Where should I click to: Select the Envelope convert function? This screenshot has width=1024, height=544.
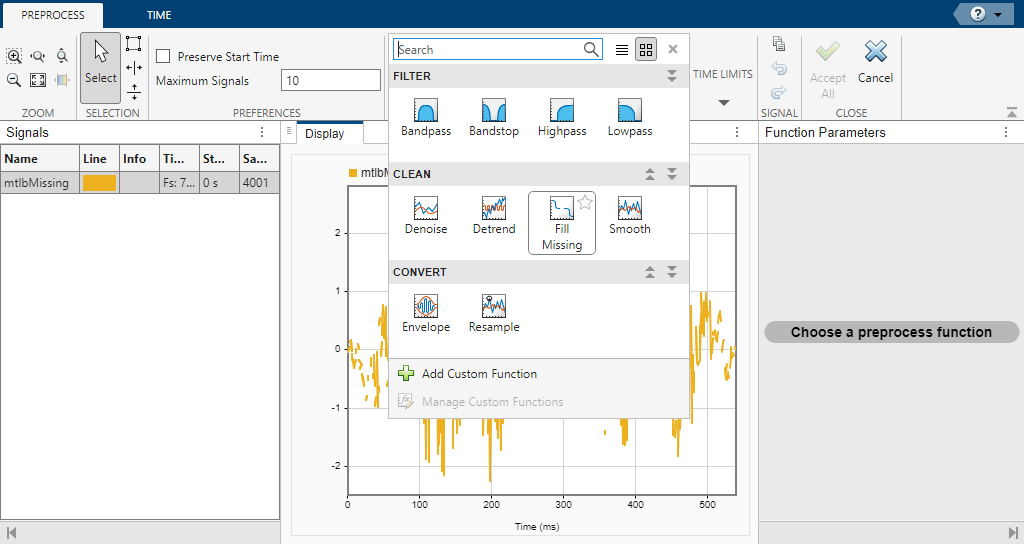point(426,313)
